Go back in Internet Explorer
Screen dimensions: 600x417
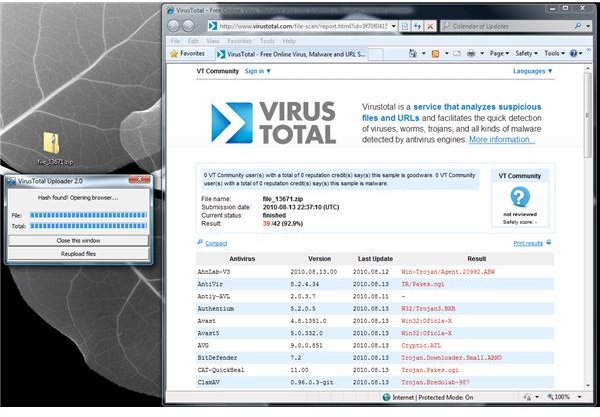pyautogui.click(x=174, y=26)
